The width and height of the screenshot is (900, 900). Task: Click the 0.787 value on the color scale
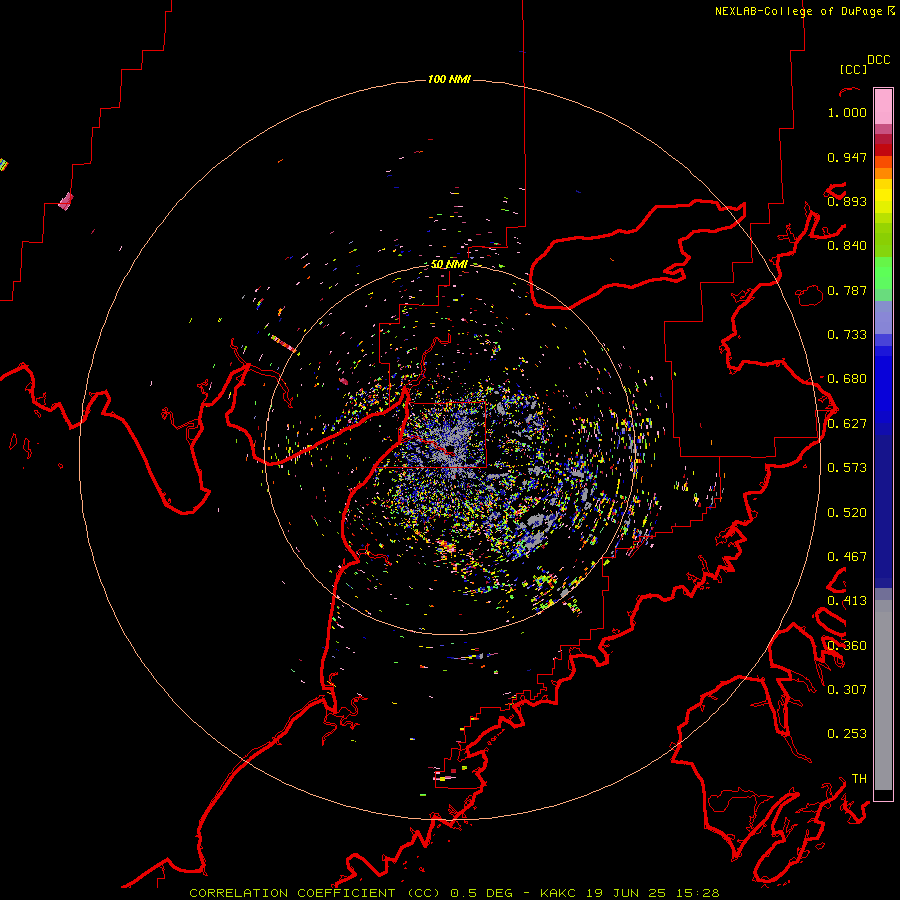coord(847,290)
